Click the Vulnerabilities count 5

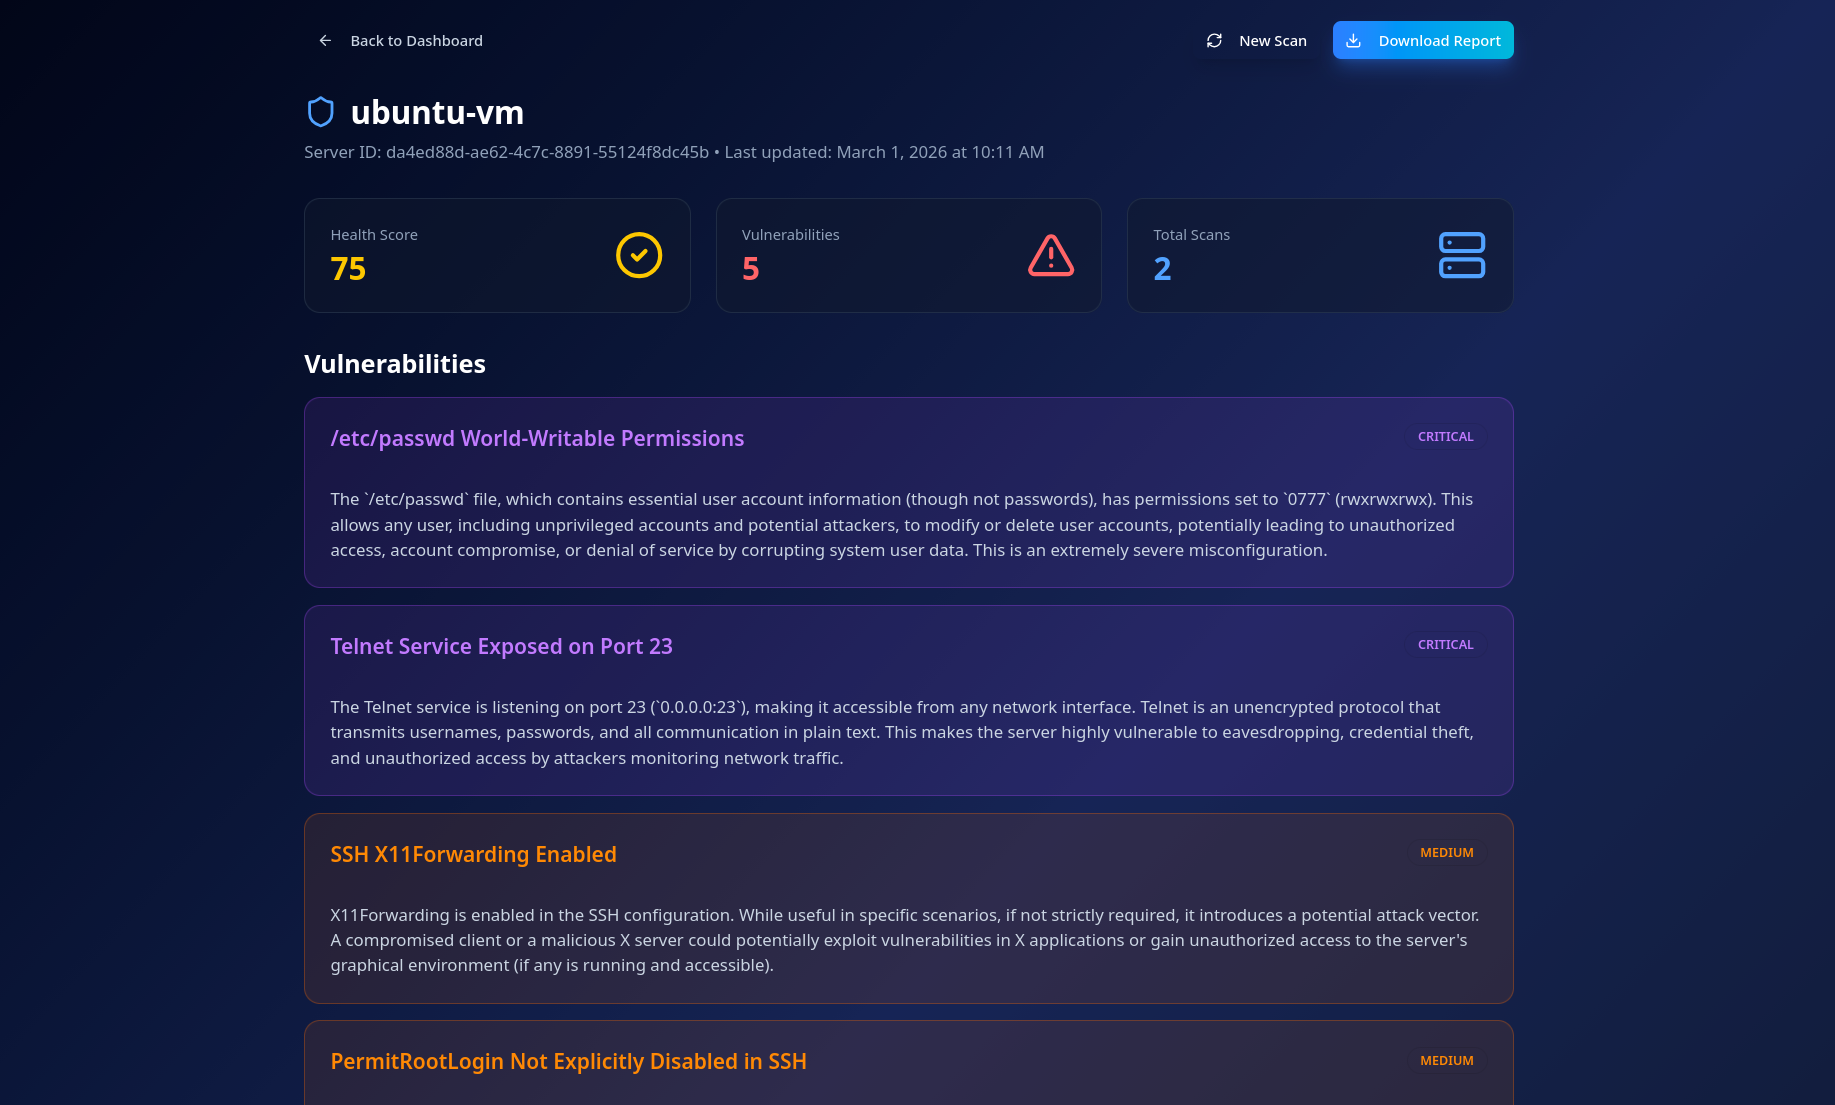point(751,269)
